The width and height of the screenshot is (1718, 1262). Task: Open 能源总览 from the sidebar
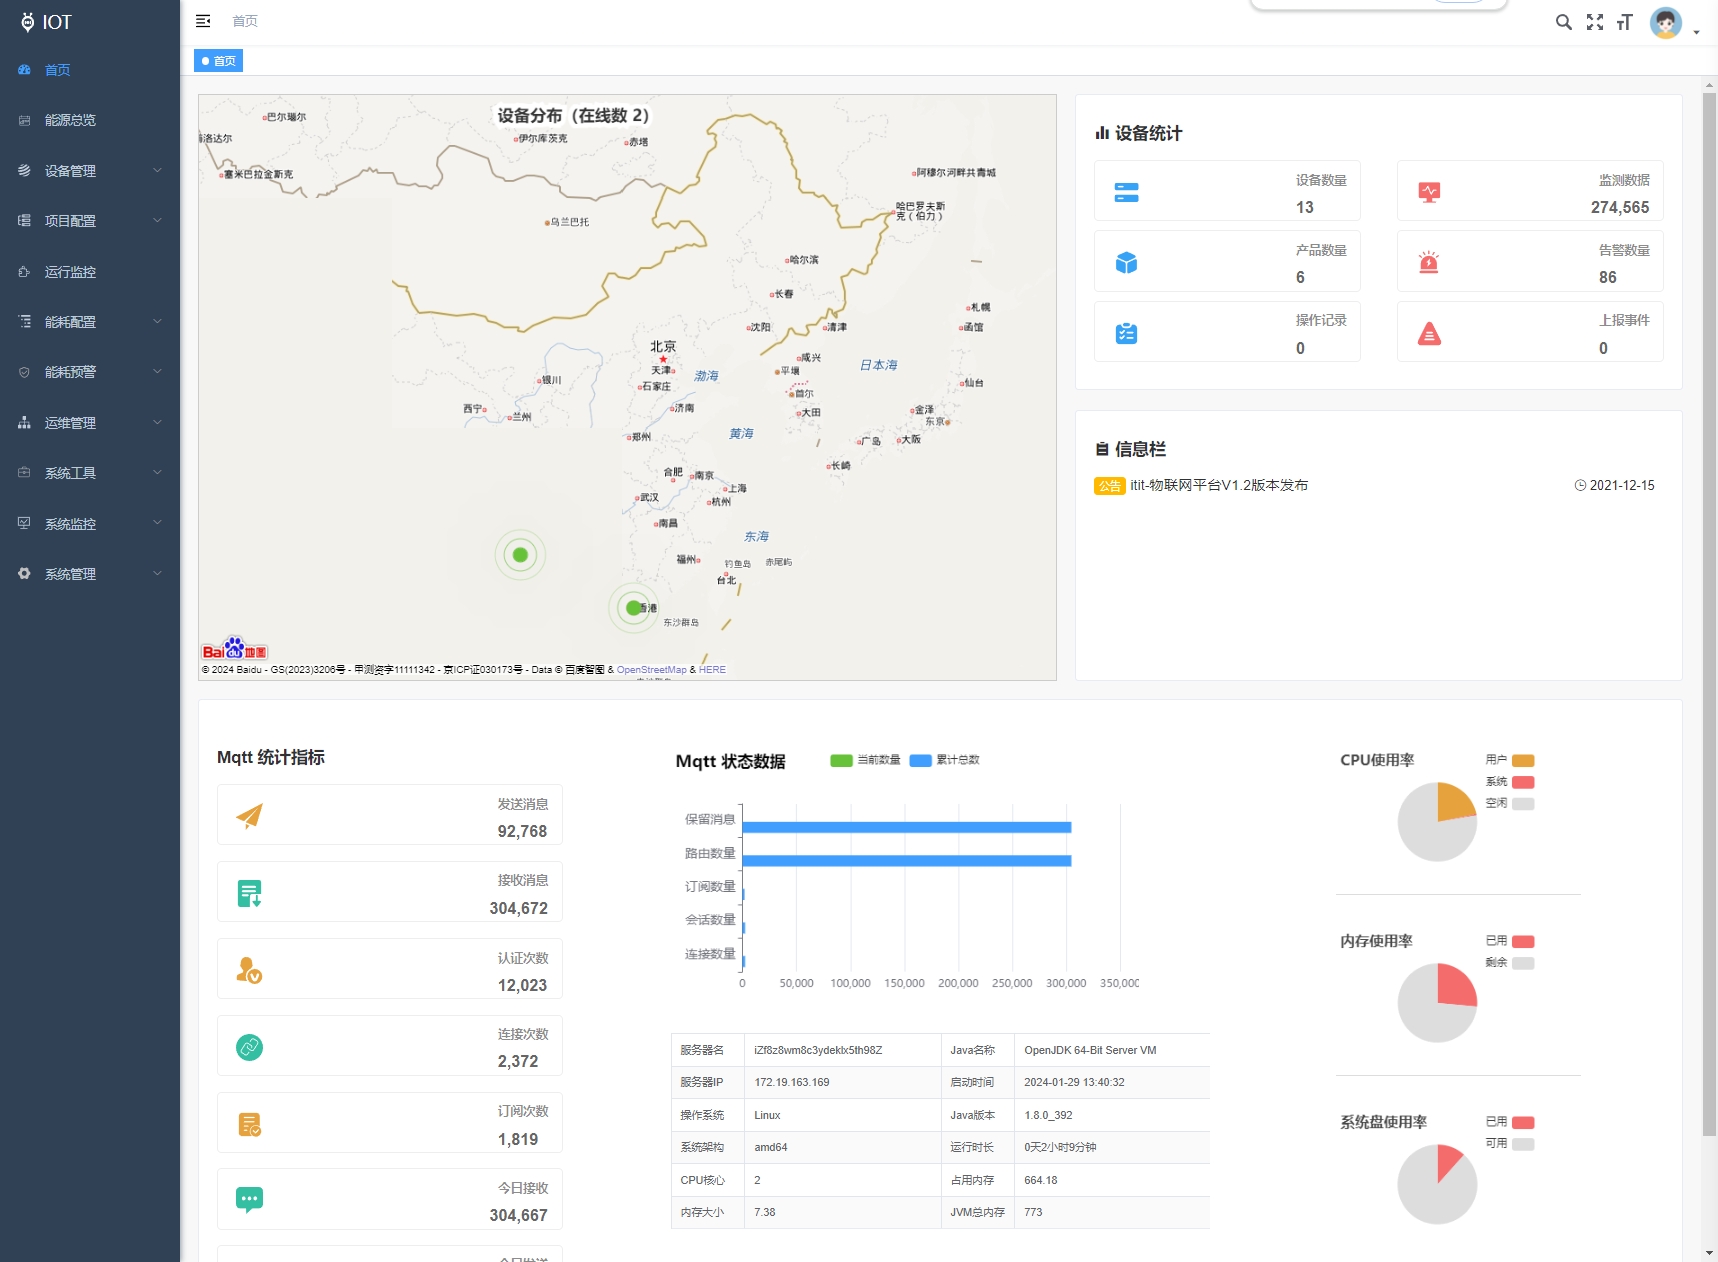pos(70,120)
